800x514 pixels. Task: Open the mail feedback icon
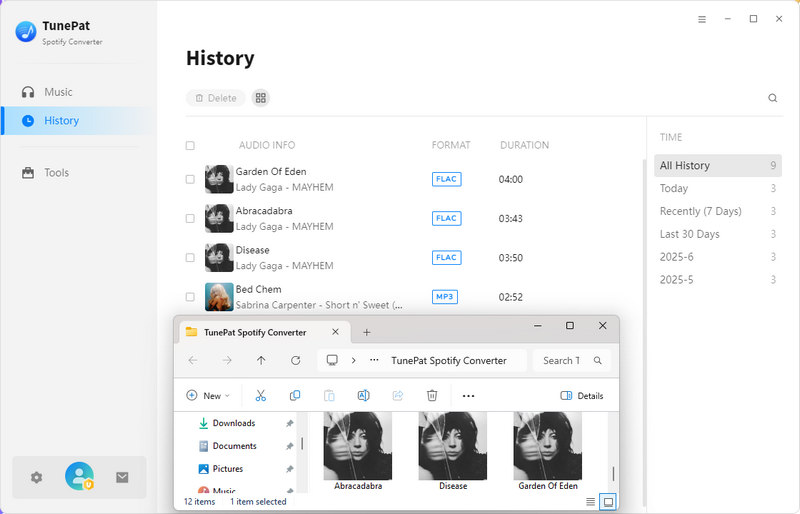point(122,477)
